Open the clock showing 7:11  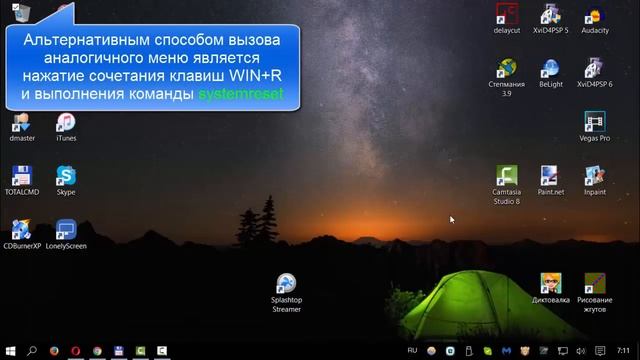tap(623, 350)
